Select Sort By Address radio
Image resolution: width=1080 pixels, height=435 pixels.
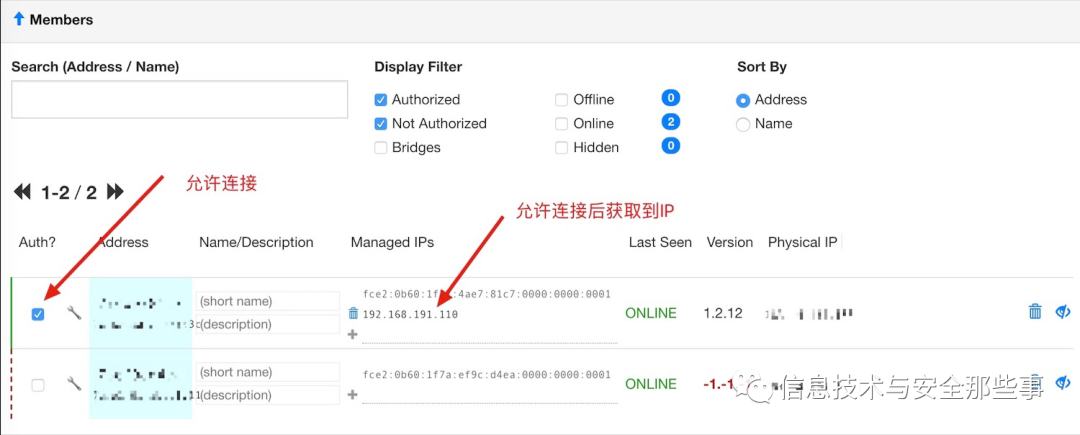coord(742,100)
